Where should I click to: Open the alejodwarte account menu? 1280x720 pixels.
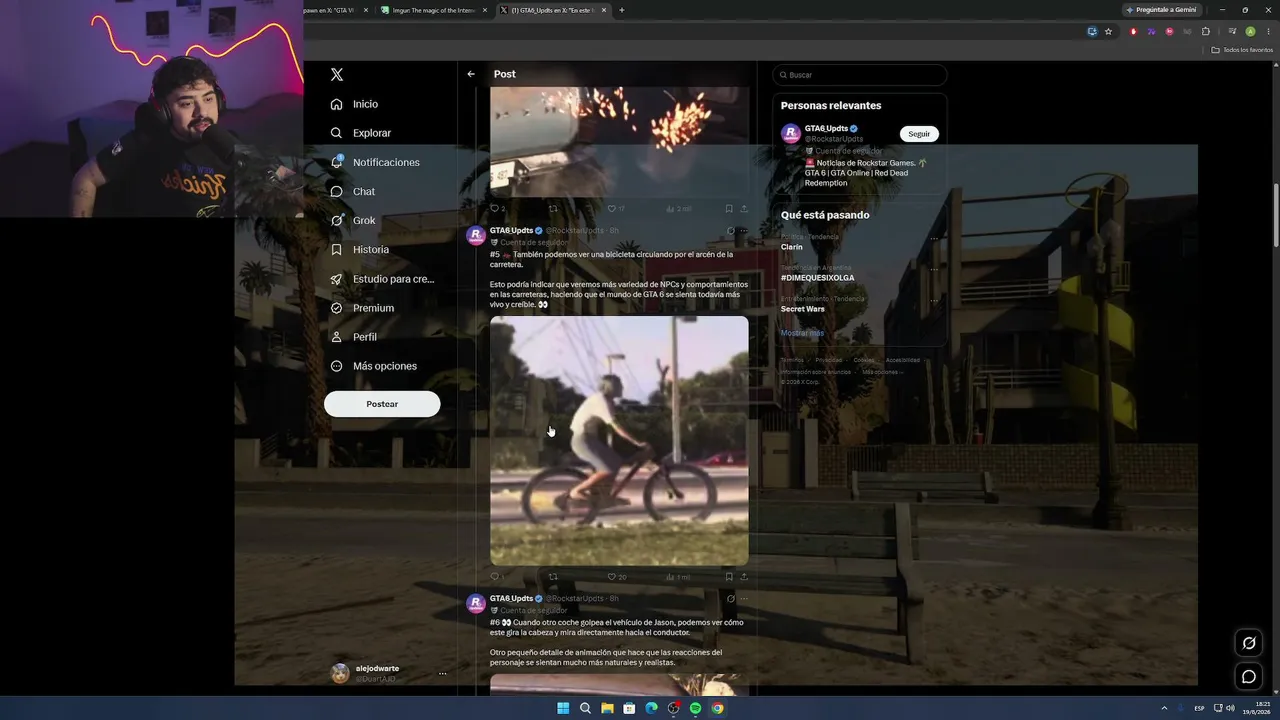389,673
